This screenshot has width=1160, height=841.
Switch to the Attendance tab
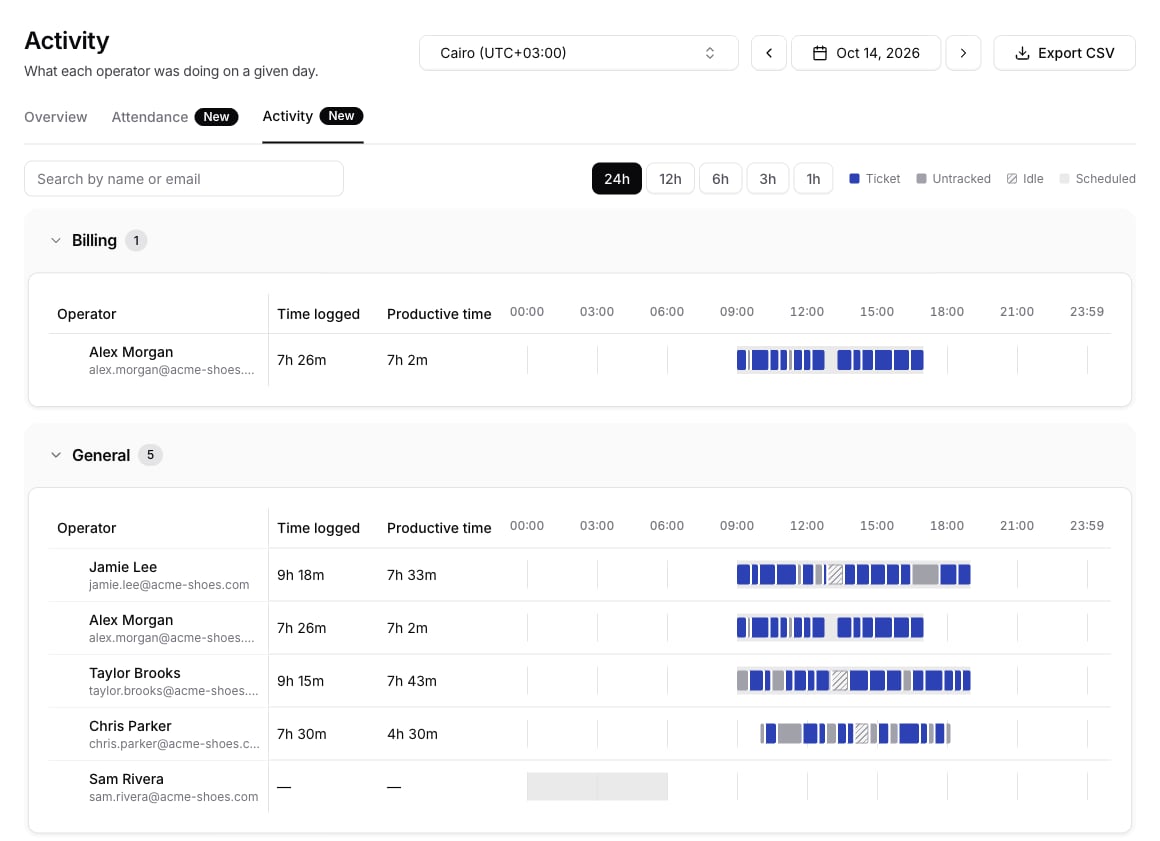pos(175,117)
